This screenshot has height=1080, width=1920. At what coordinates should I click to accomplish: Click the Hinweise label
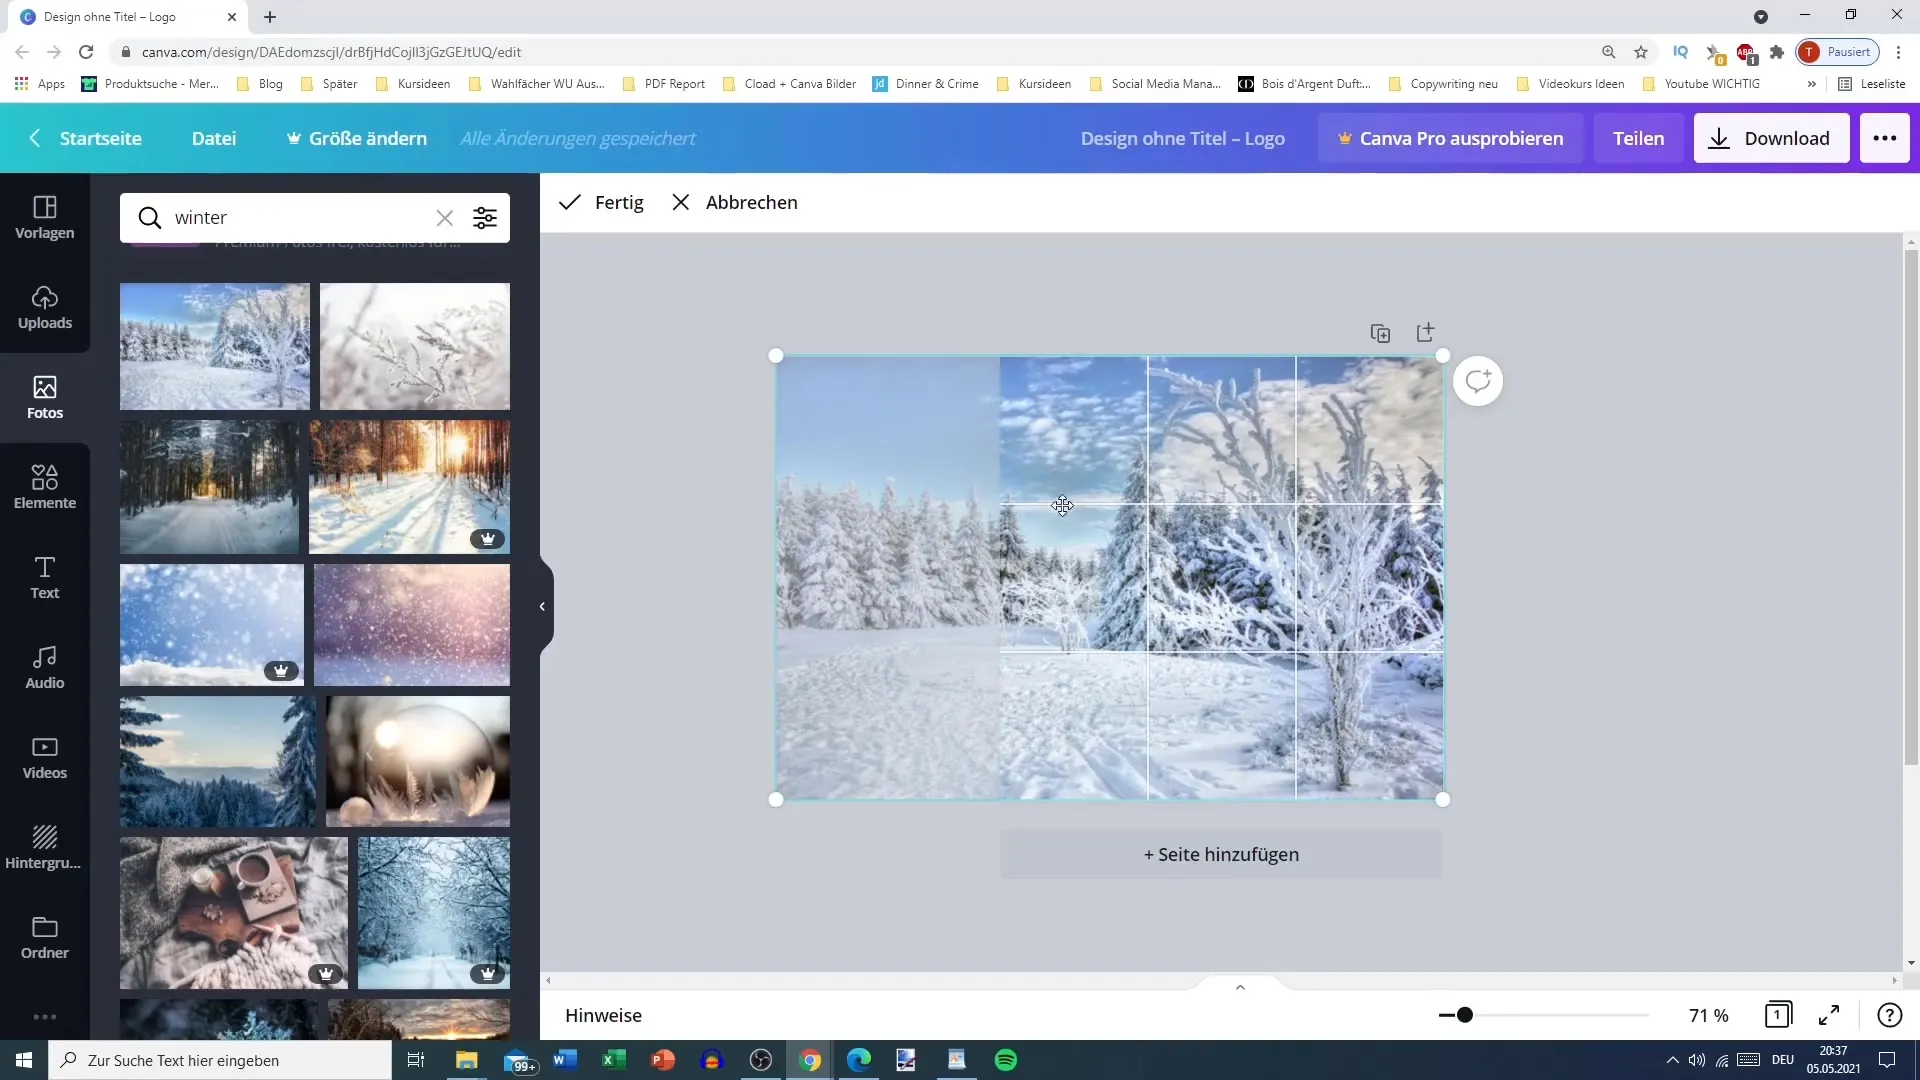pos(603,1015)
